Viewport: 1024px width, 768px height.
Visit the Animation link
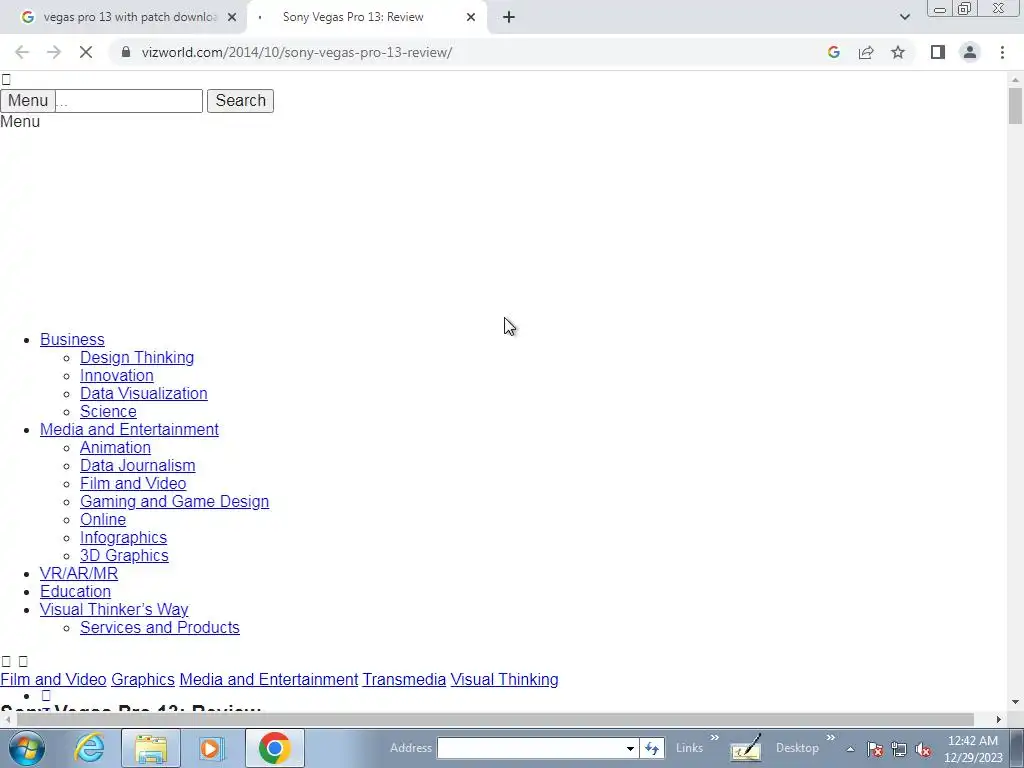coord(116,447)
